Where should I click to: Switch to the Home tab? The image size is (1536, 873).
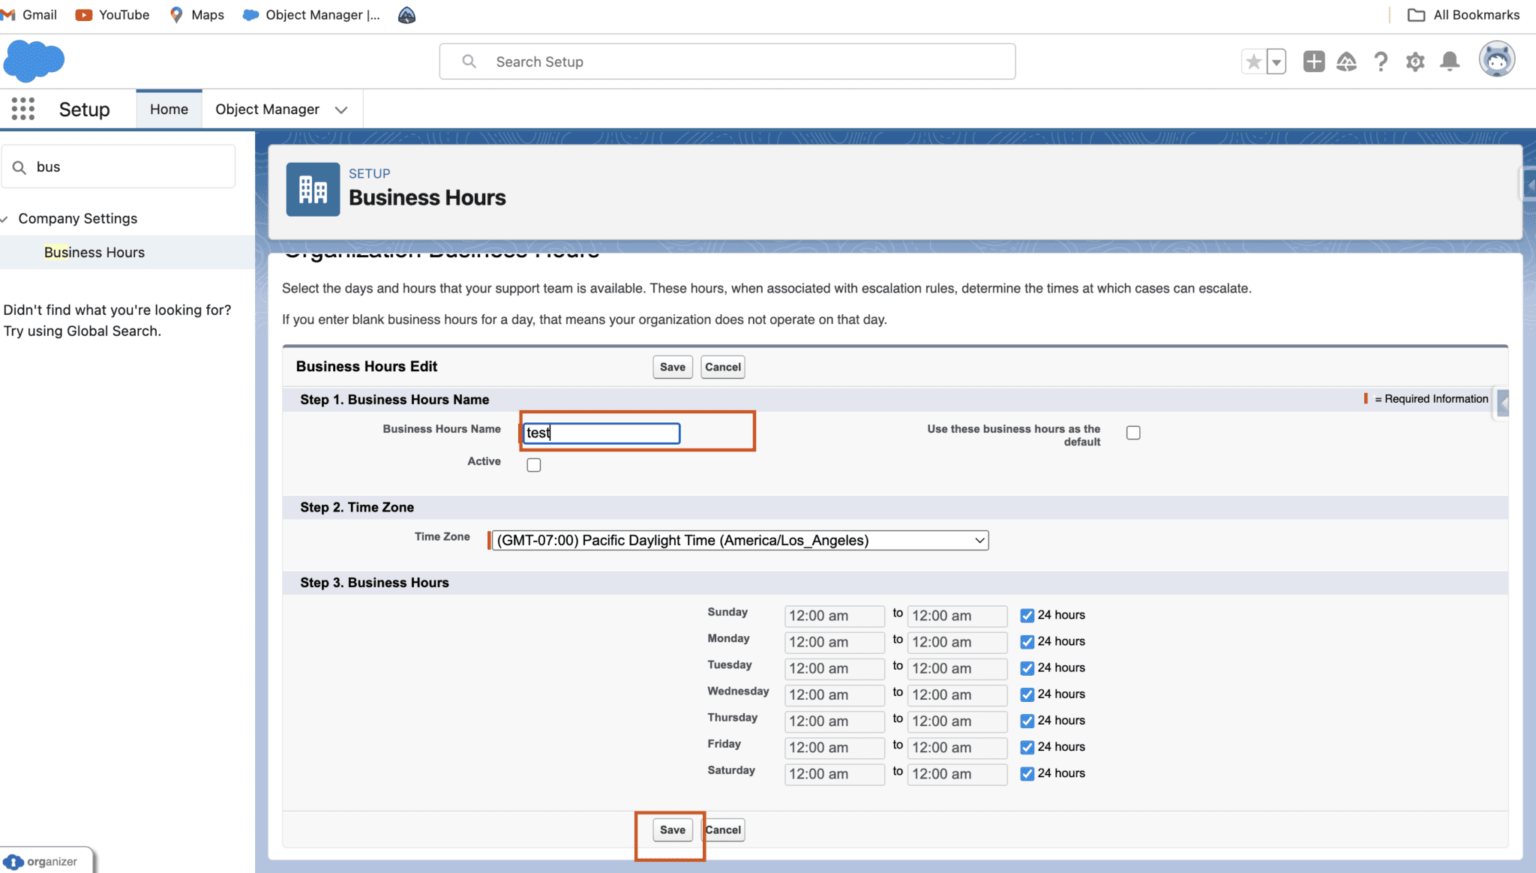pos(169,109)
